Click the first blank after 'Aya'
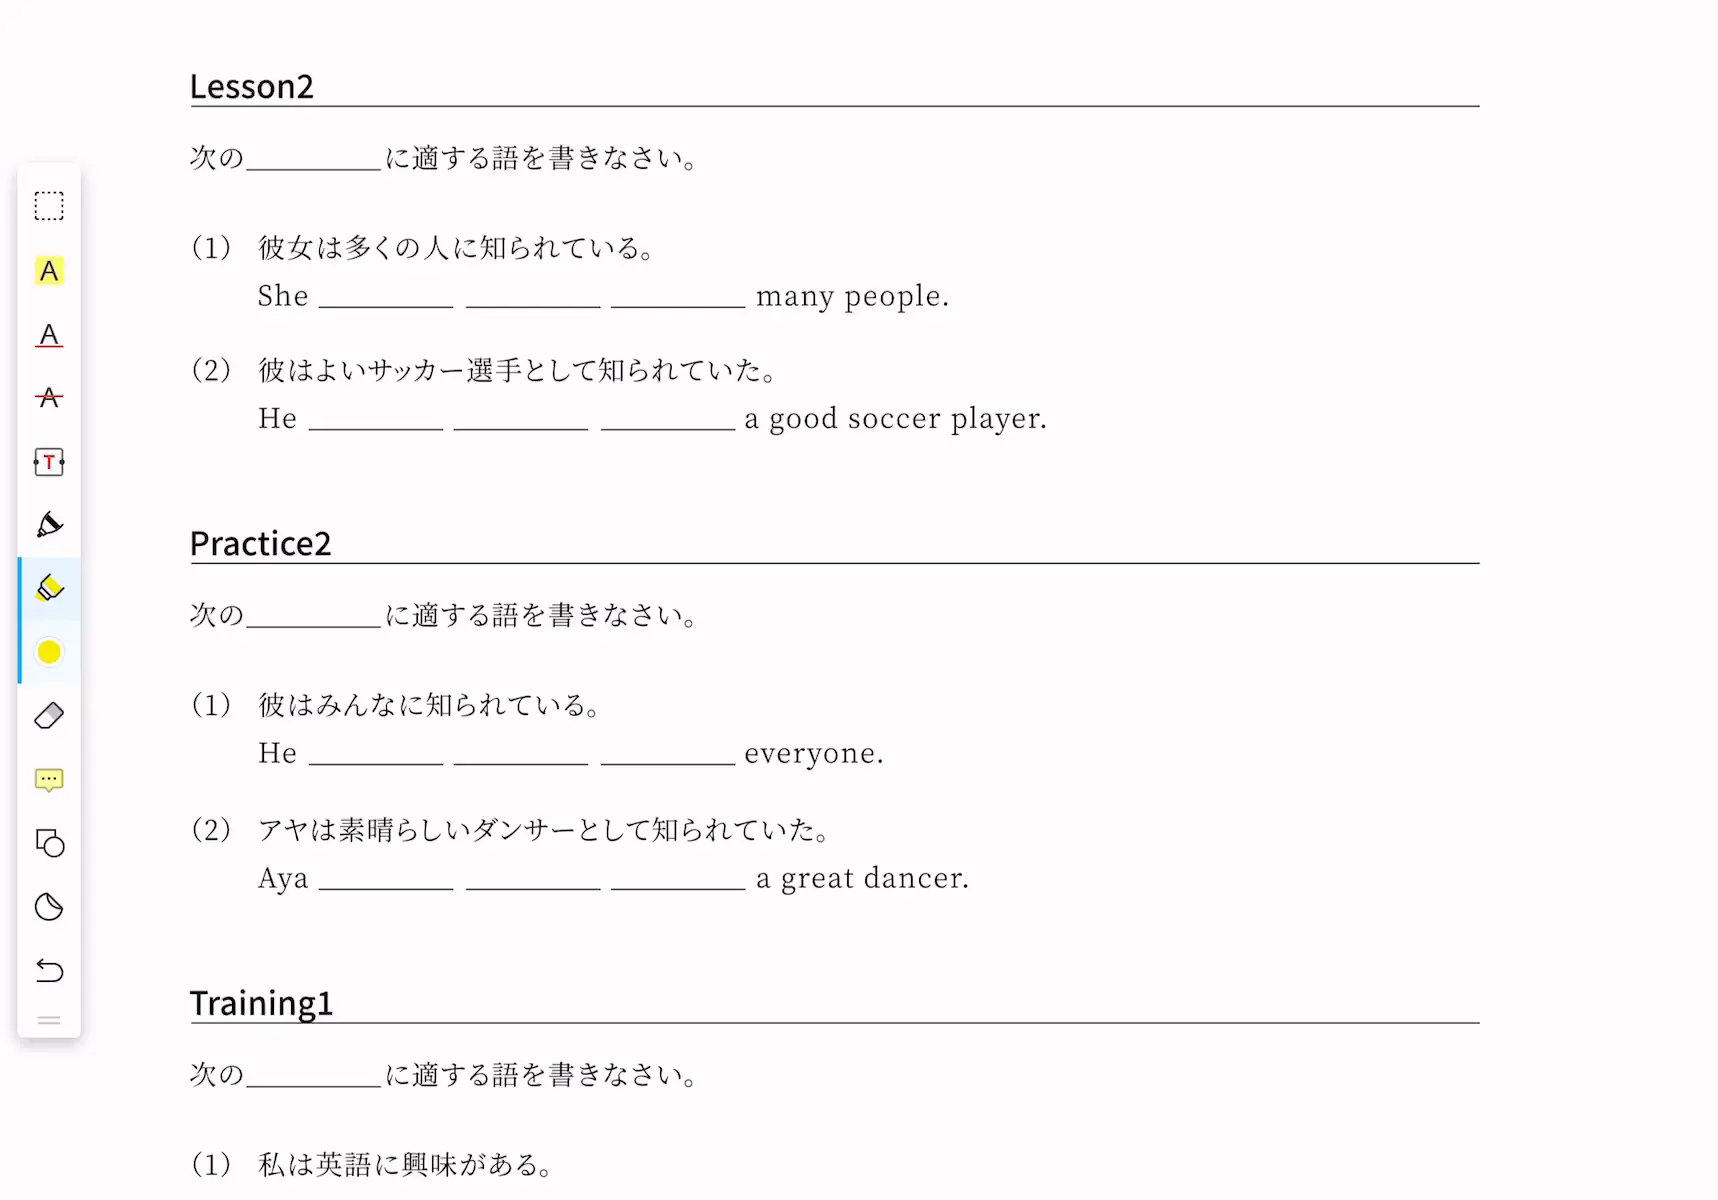1718x1200 pixels. coord(386,880)
